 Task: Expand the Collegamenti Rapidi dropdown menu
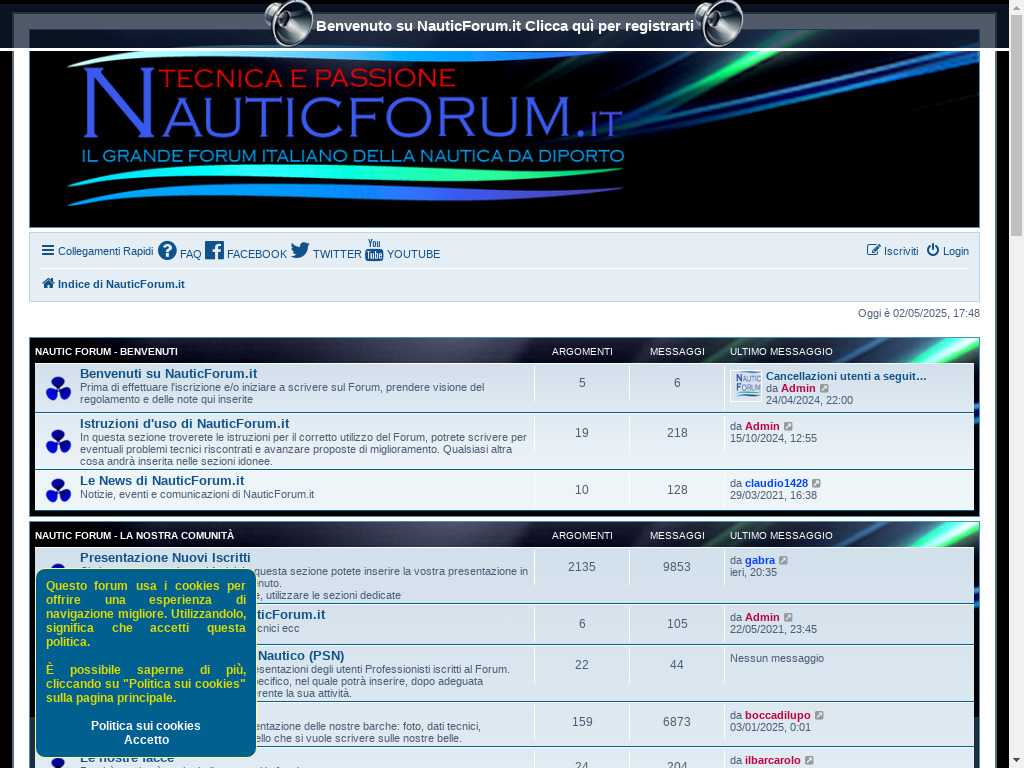[x=97, y=251]
